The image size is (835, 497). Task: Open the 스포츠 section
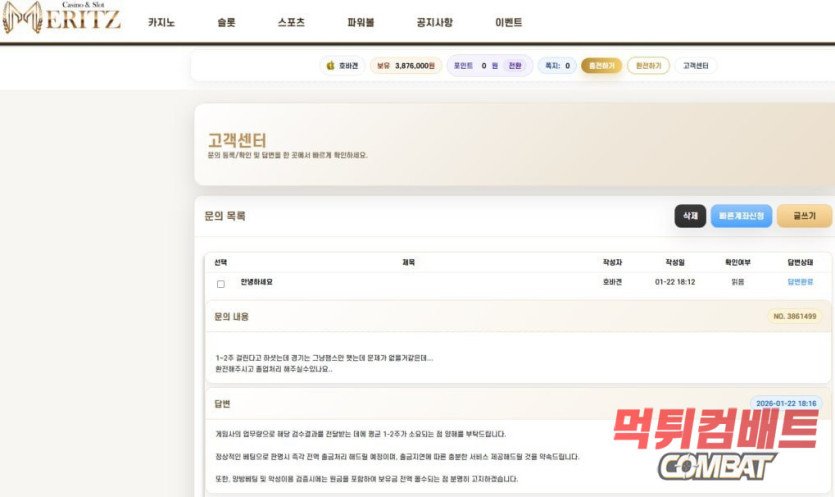click(x=290, y=22)
